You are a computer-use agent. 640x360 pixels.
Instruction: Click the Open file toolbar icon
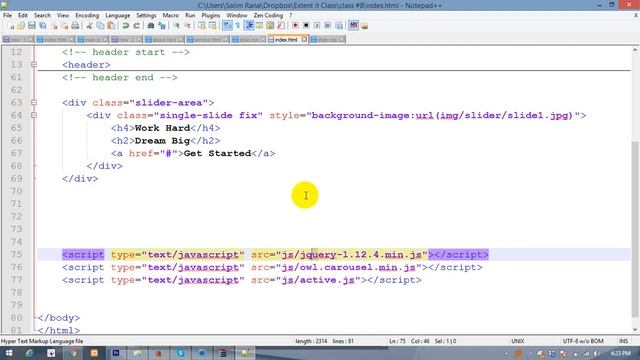click(21, 26)
